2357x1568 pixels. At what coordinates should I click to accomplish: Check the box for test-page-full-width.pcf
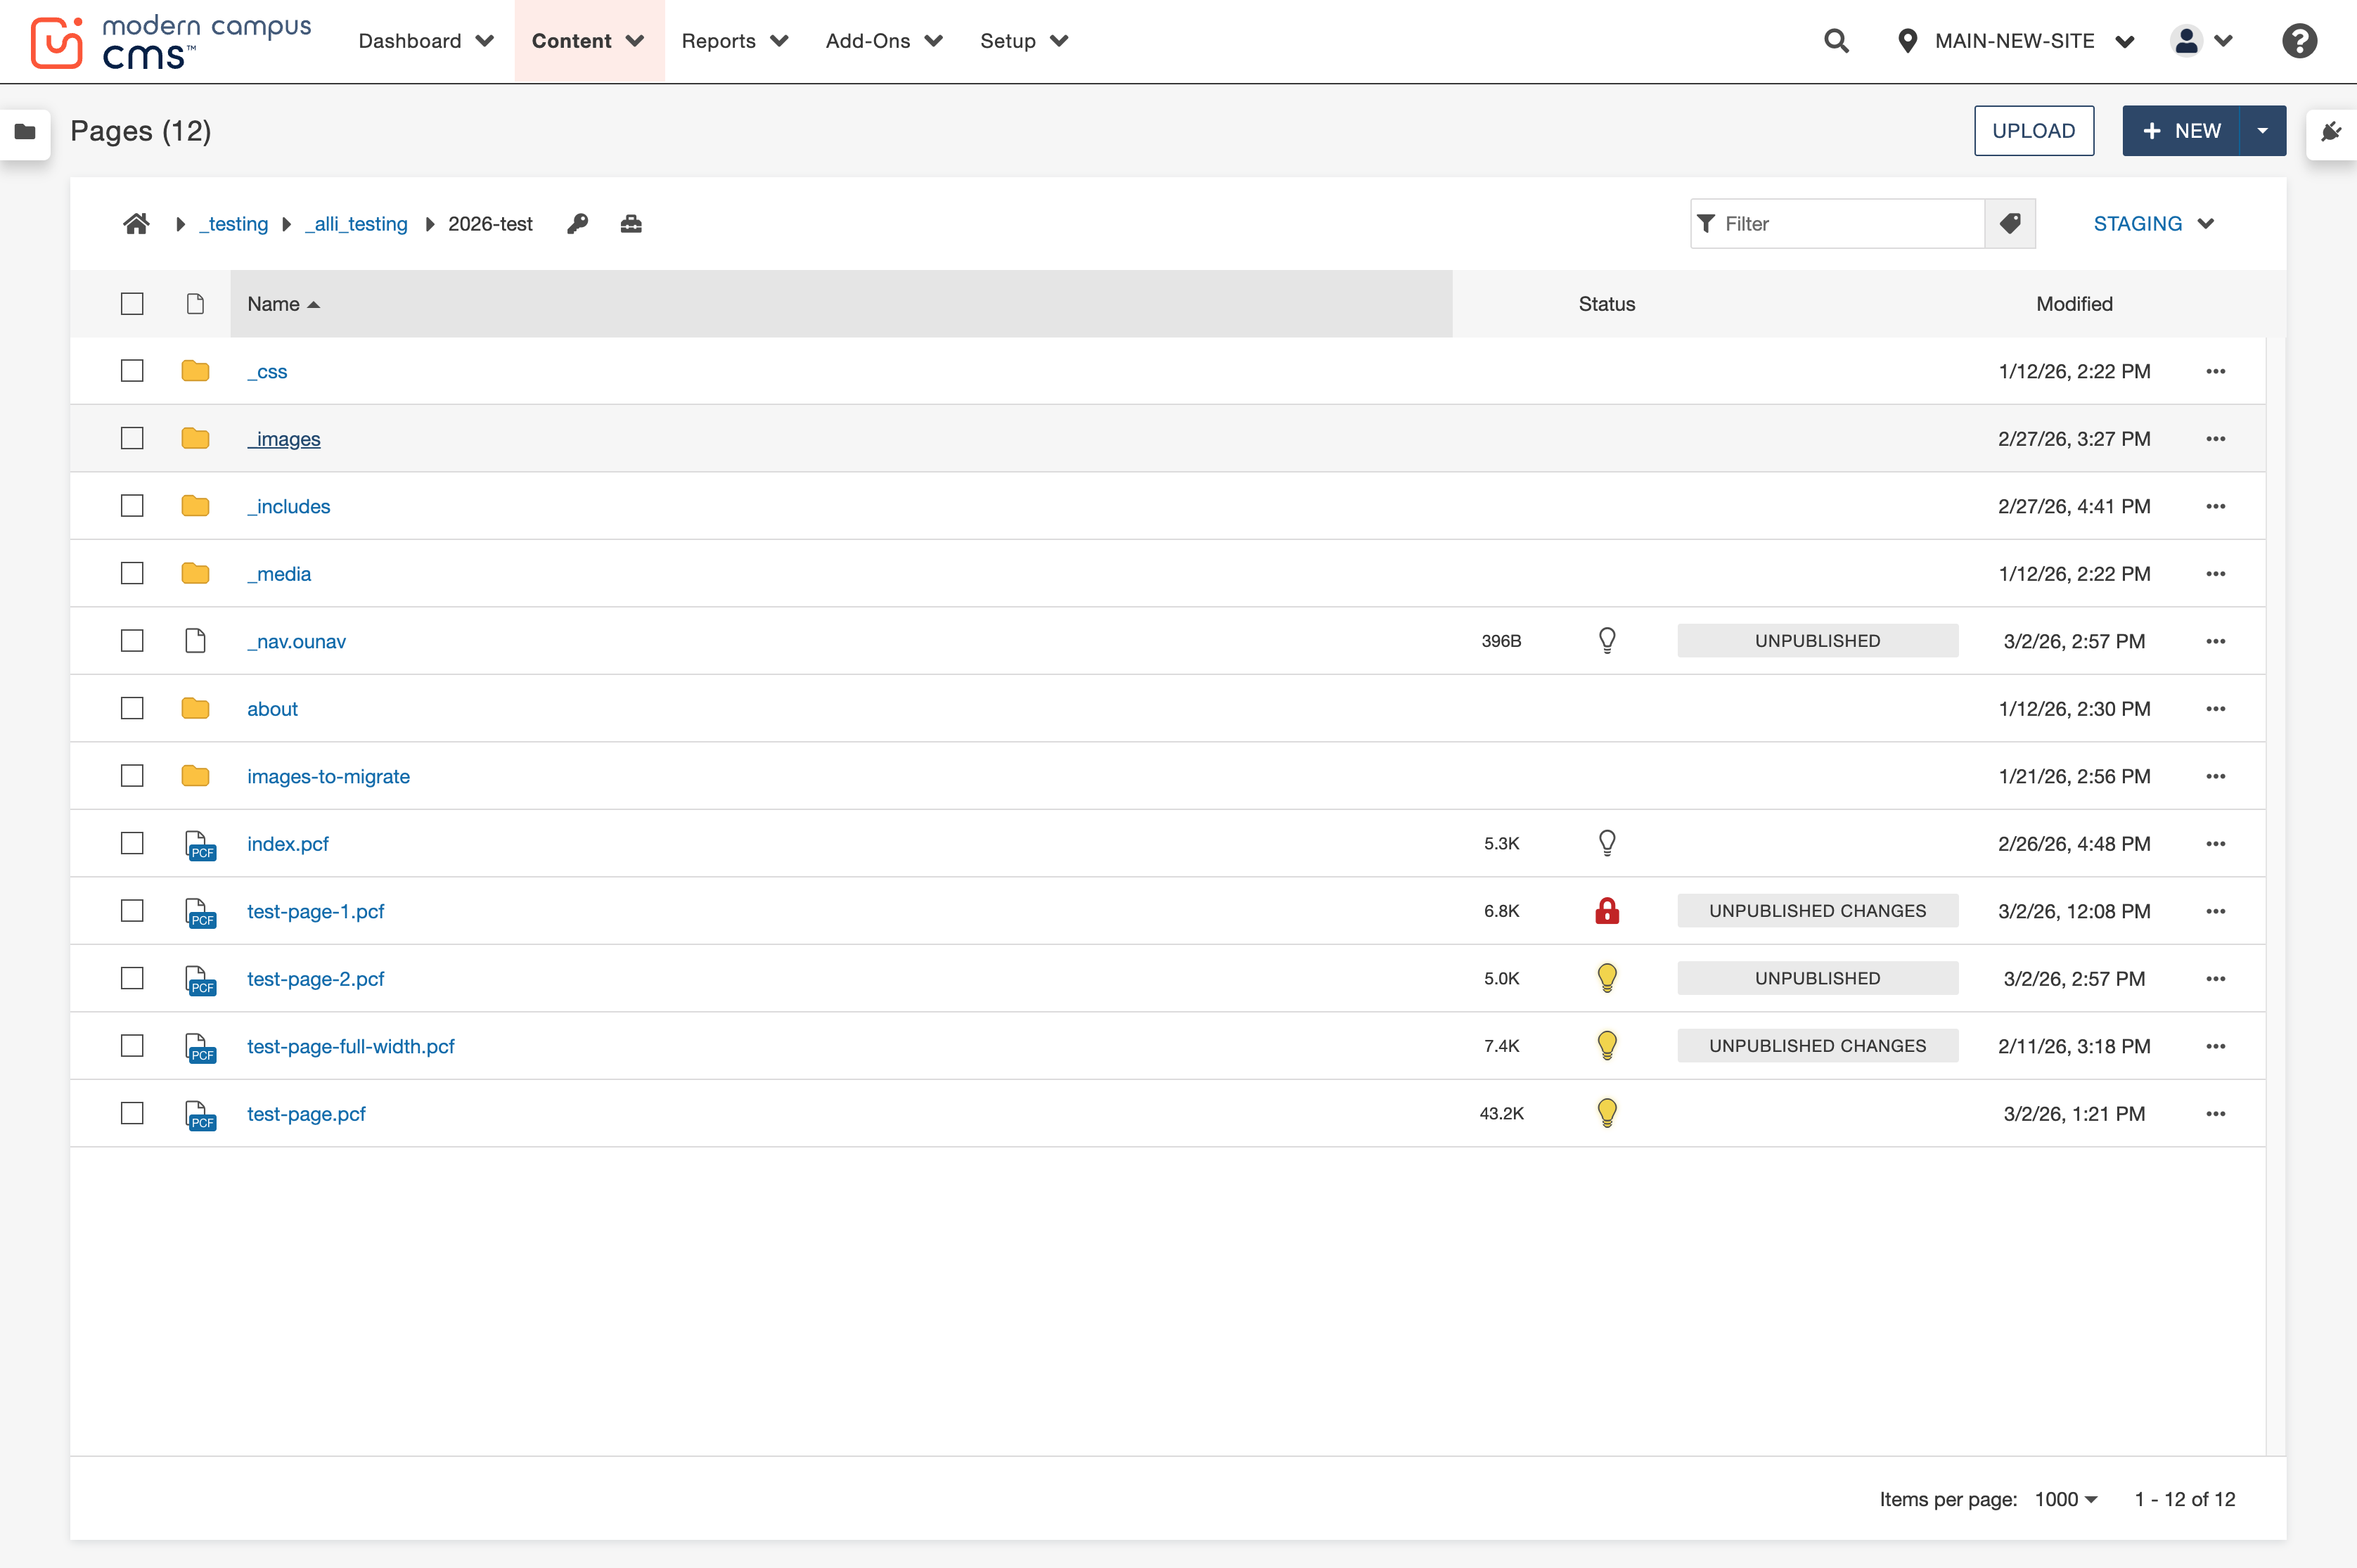click(x=132, y=1046)
